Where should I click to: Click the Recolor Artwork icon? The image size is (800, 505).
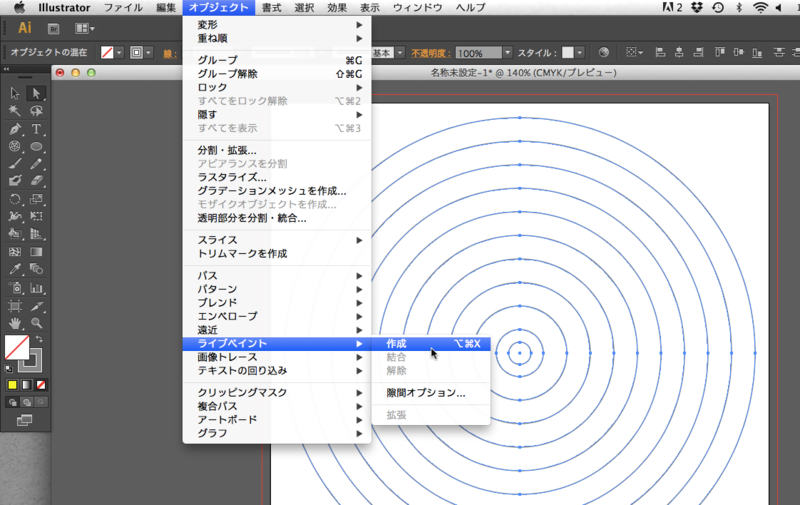coord(604,53)
